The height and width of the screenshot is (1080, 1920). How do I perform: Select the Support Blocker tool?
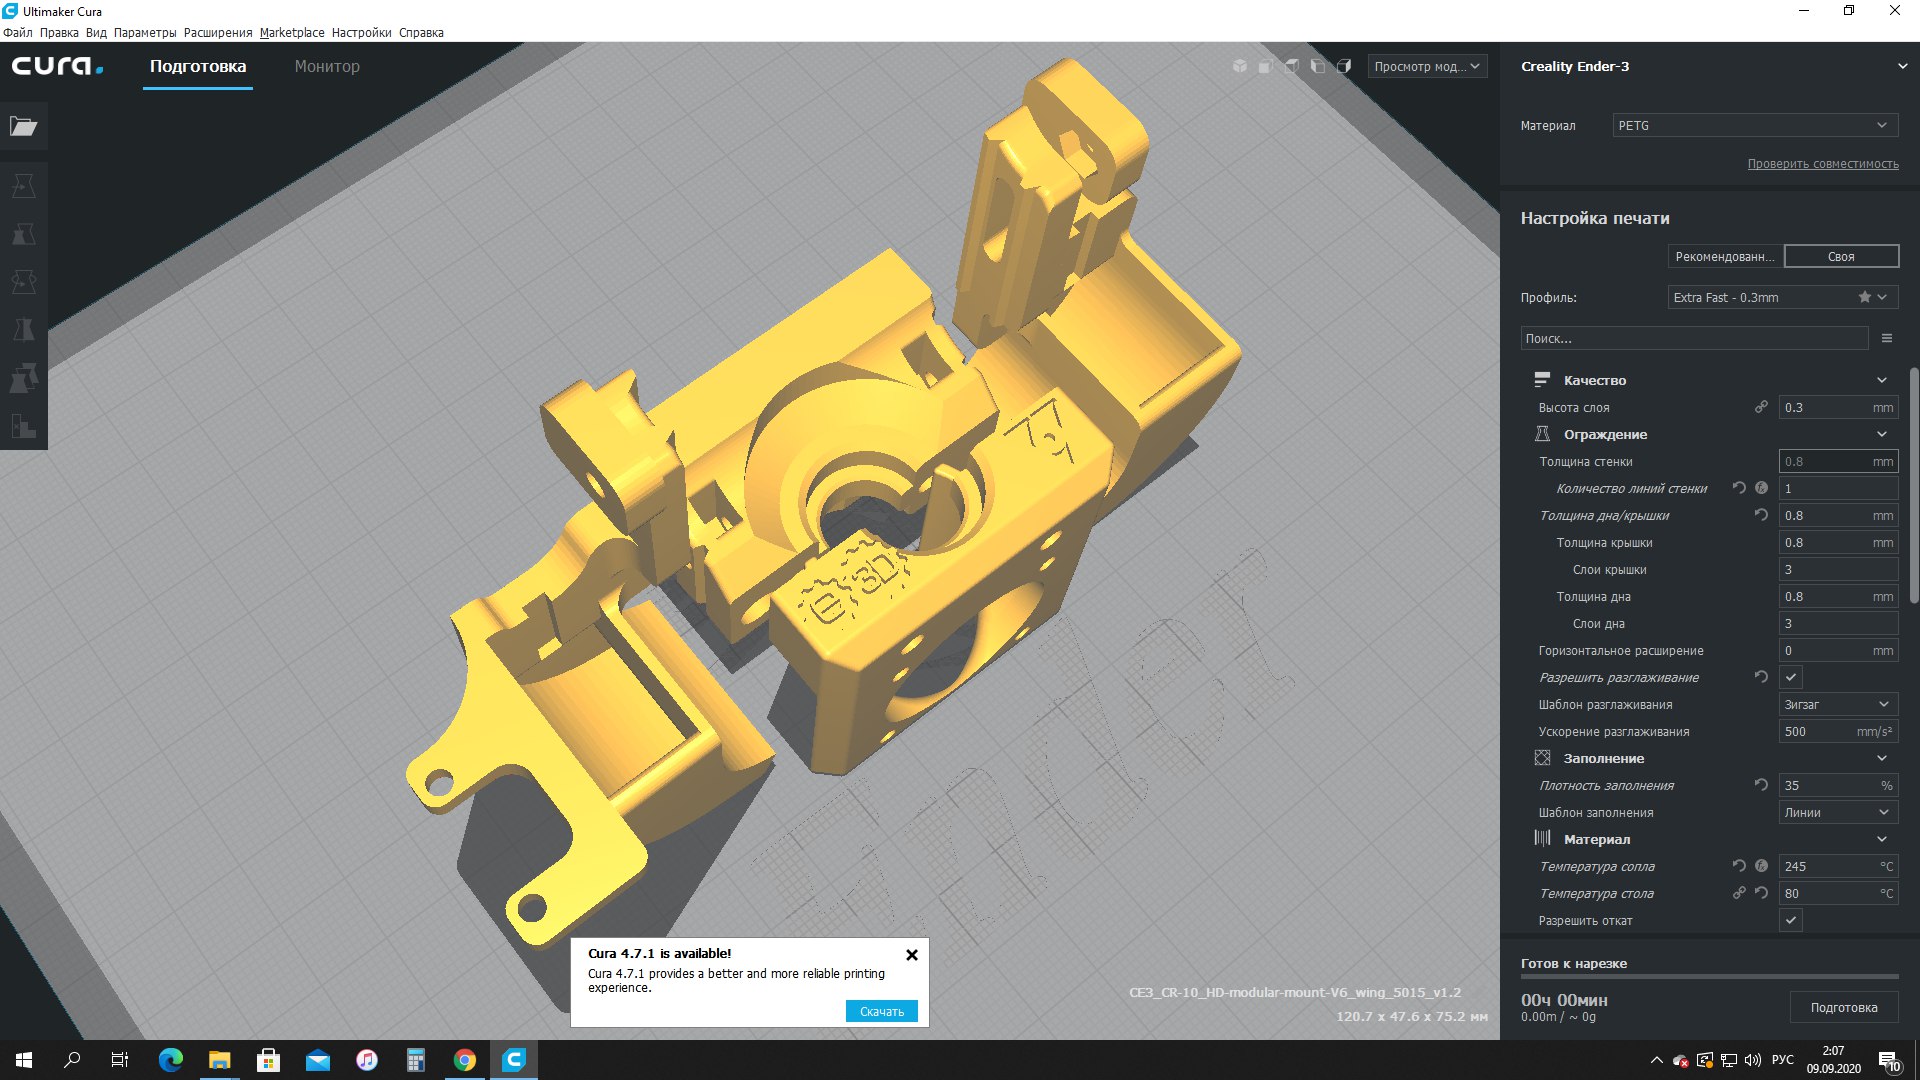24,426
